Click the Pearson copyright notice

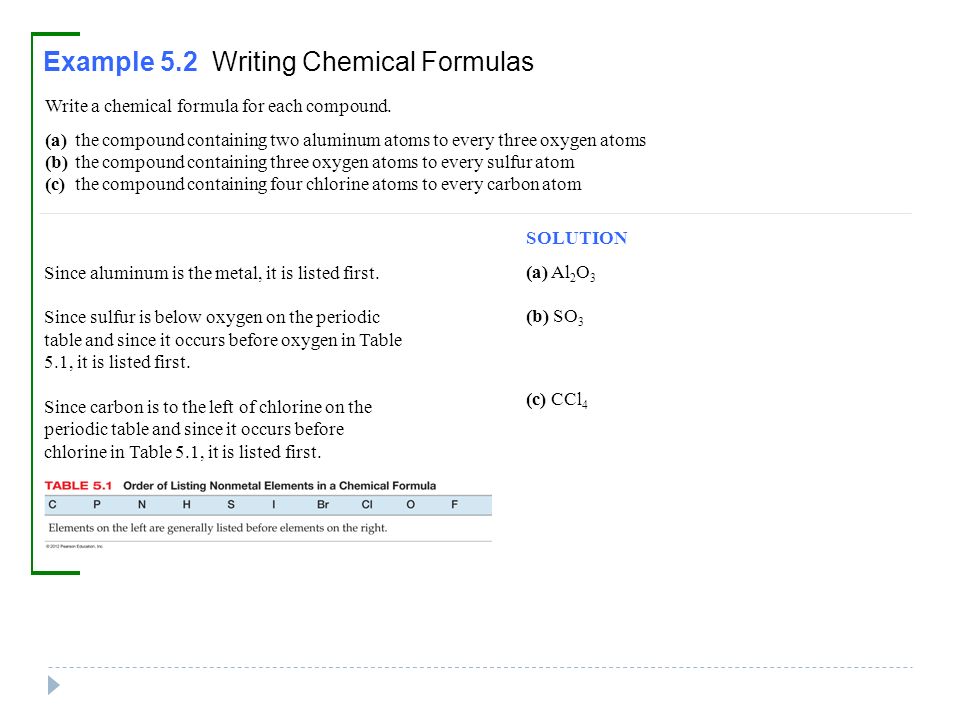(x=74, y=546)
